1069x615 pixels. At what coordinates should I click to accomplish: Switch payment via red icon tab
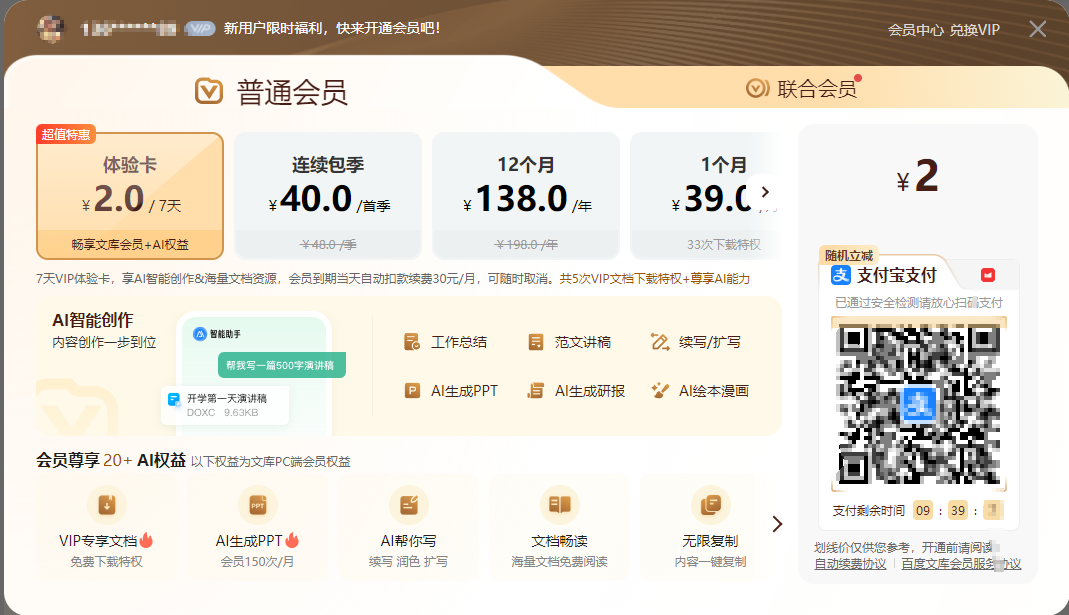coord(988,275)
